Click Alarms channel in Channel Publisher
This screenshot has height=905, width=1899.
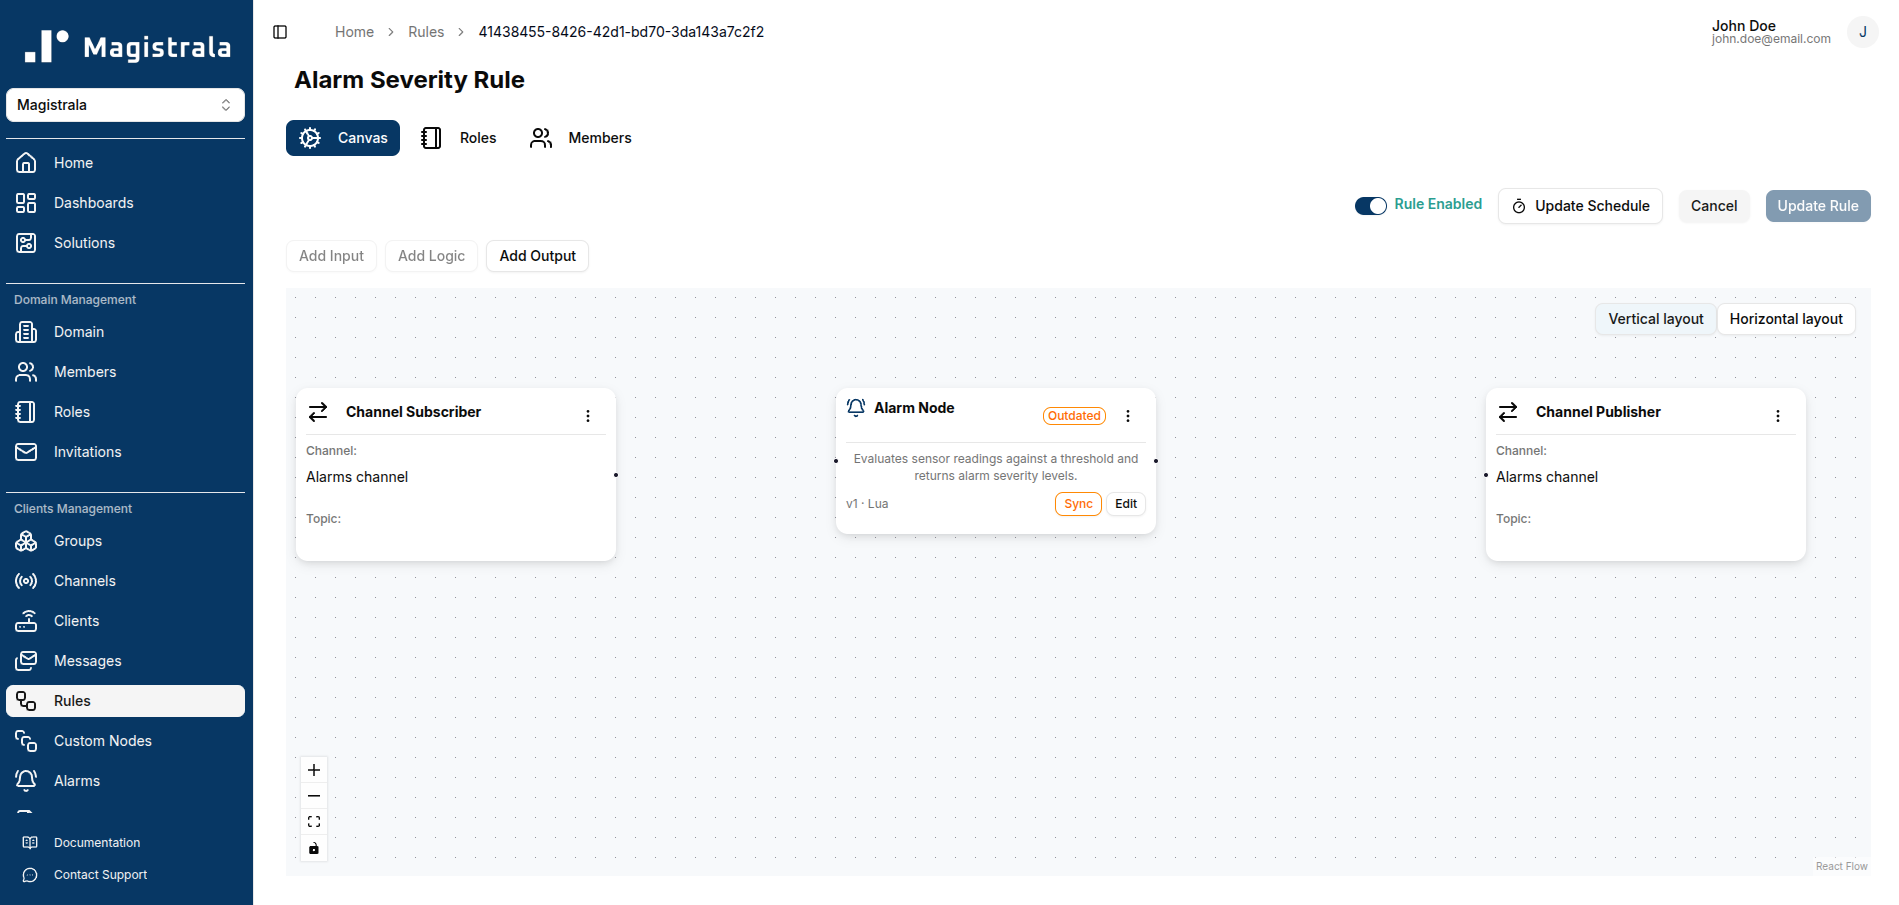coord(1547,477)
